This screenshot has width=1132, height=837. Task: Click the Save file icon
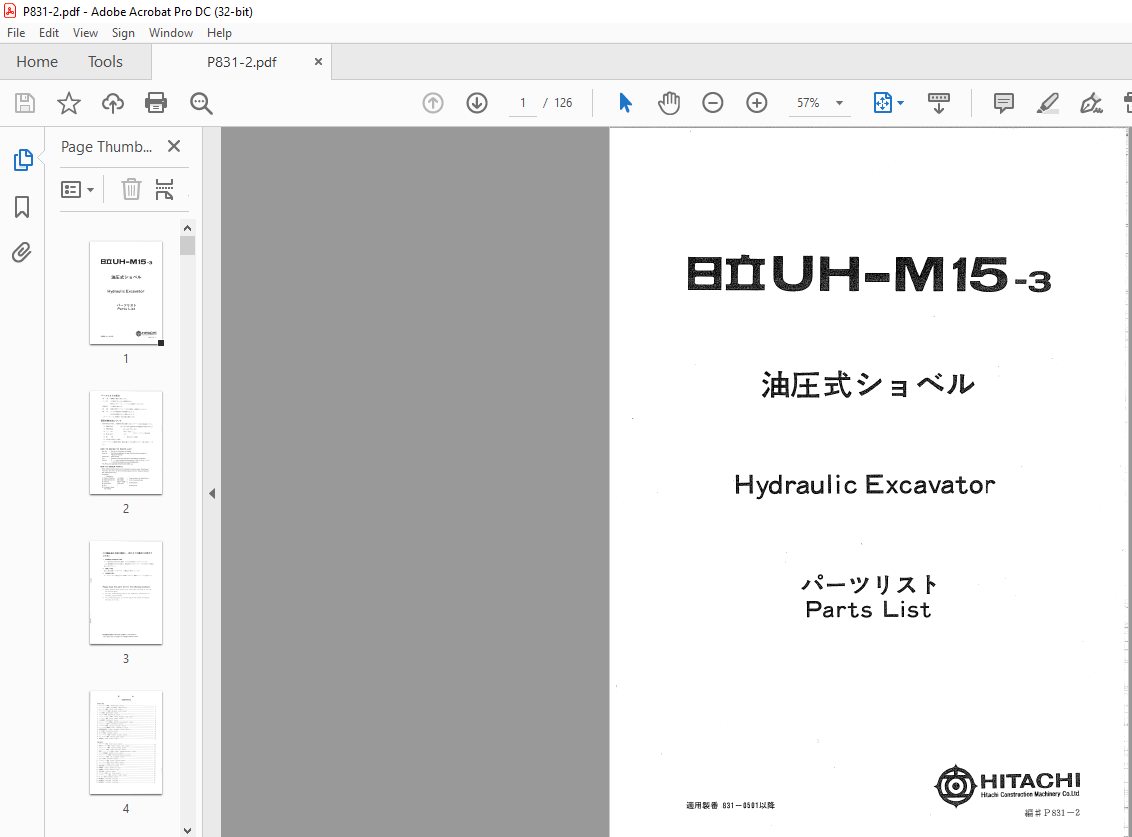tap(25, 103)
